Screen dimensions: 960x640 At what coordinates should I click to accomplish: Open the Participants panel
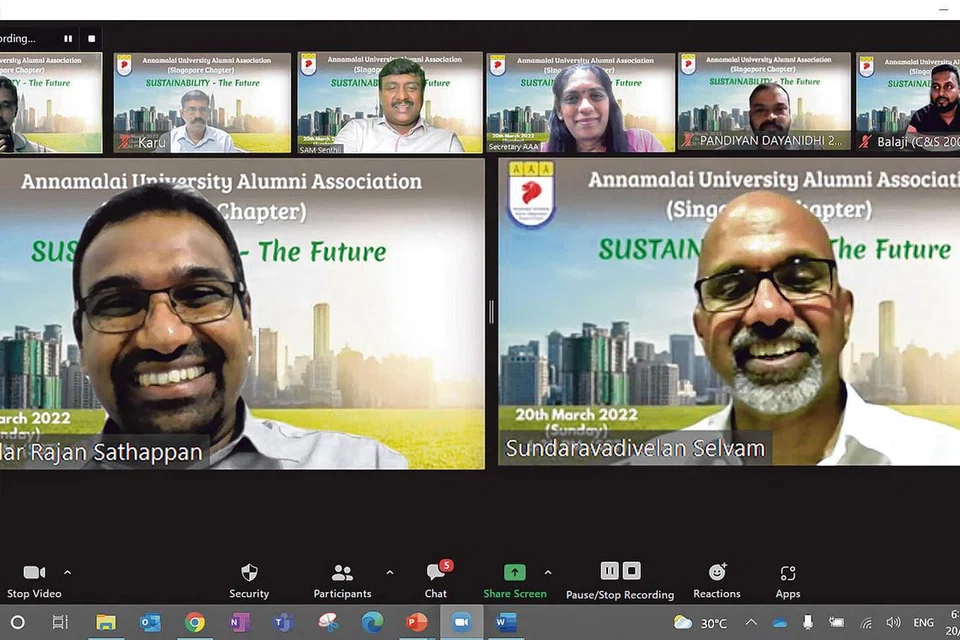coord(342,573)
